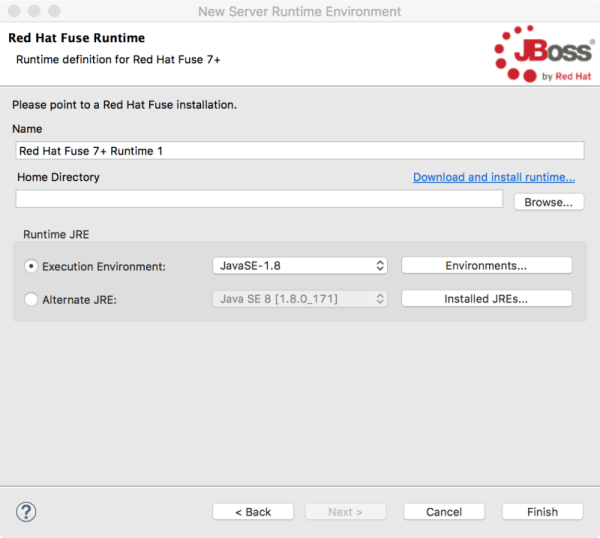Follow the Download and install runtime link
The width and height of the screenshot is (600, 538).
(493, 177)
